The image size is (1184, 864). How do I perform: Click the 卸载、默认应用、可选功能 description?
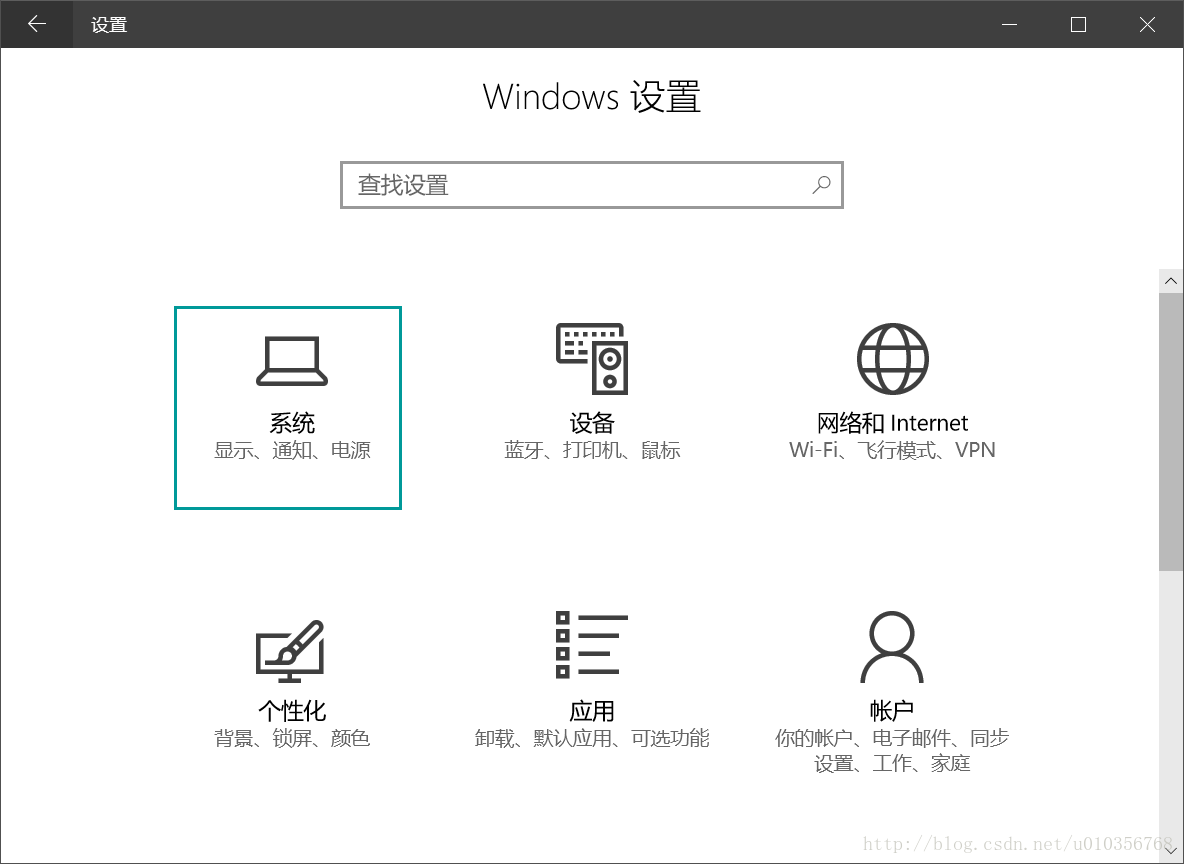coord(592,738)
